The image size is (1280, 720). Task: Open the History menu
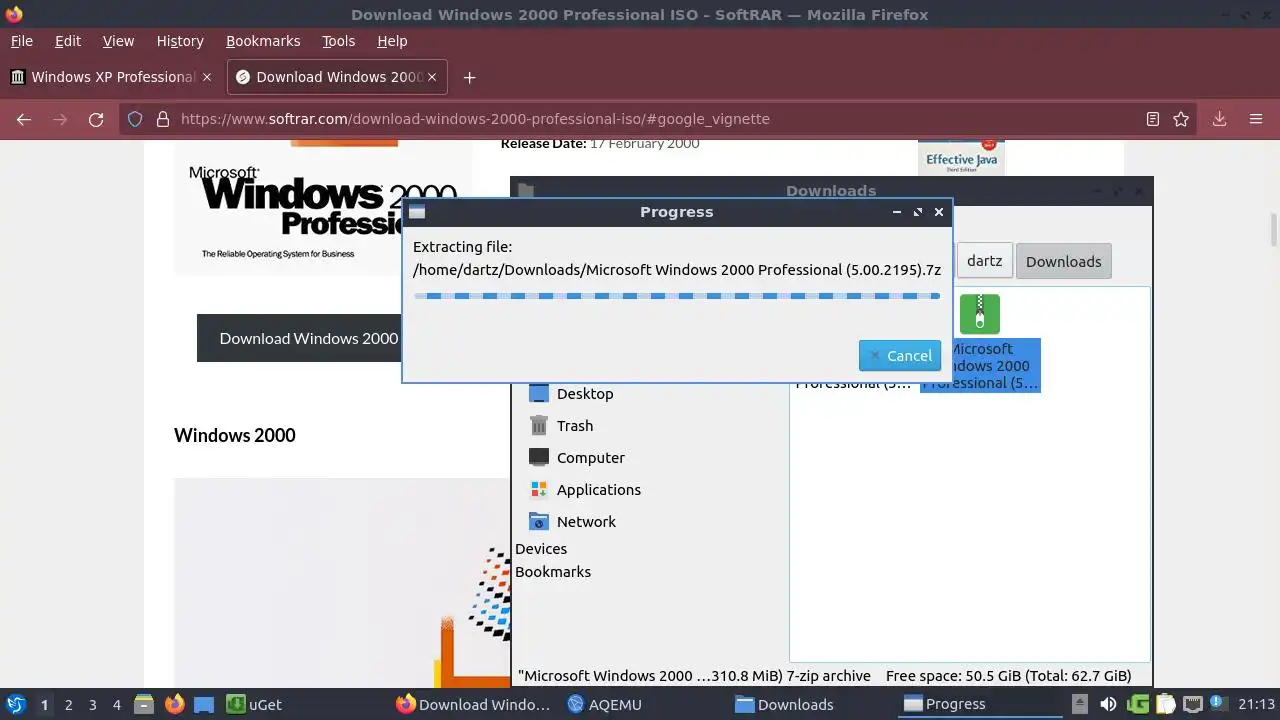coord(180,41)
